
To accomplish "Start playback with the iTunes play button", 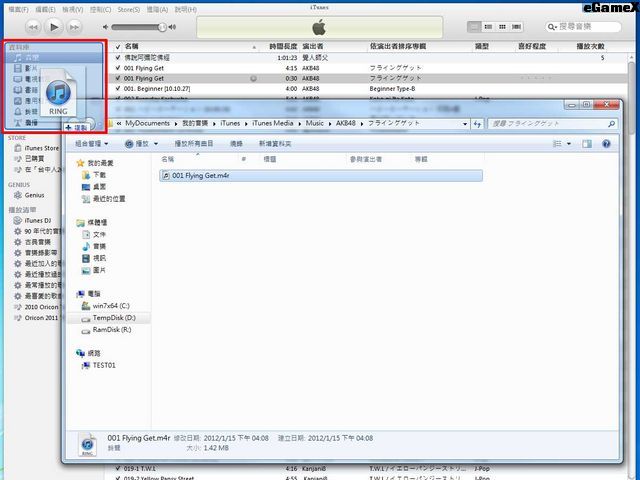I will click(x=54, y=27).
